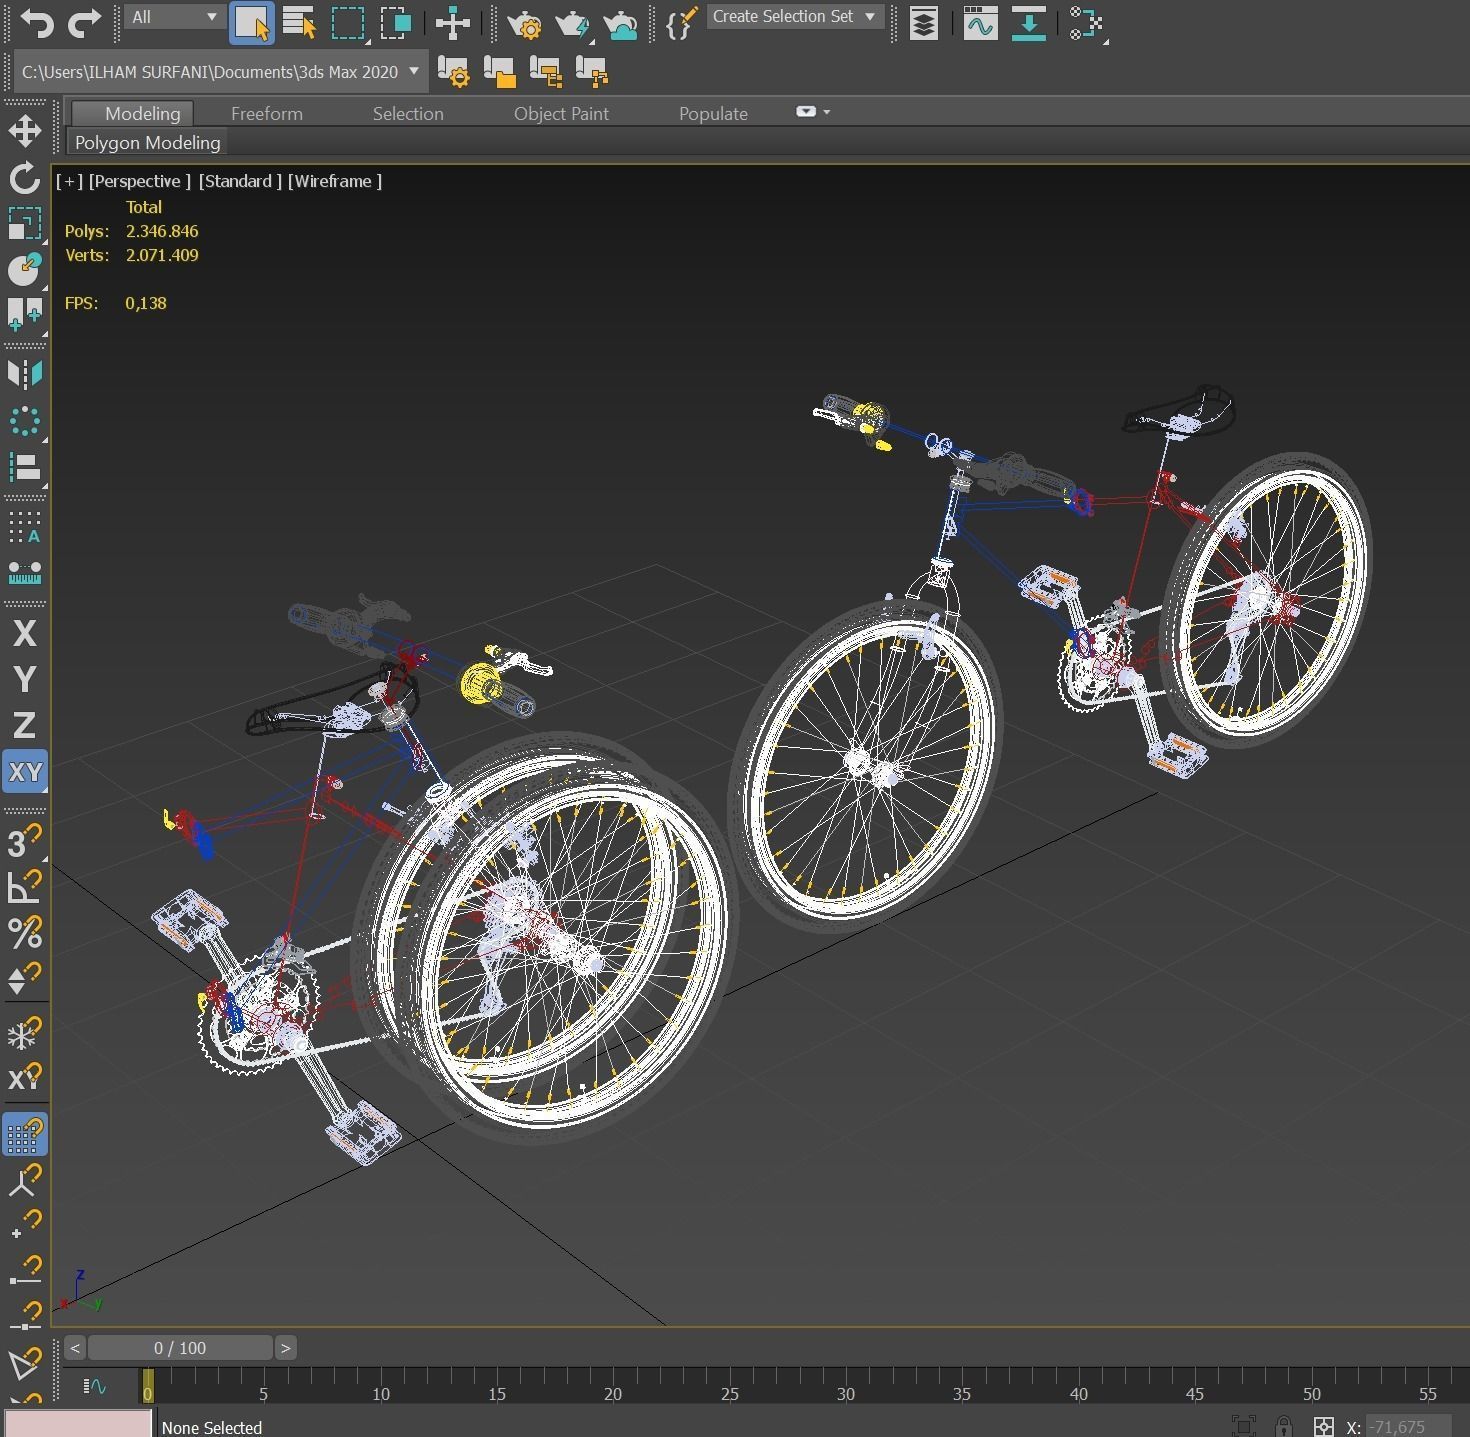Open Render Setup teapot with gear
The width and height of the screenshot is (1470, 1437).
tap(524, 23)
